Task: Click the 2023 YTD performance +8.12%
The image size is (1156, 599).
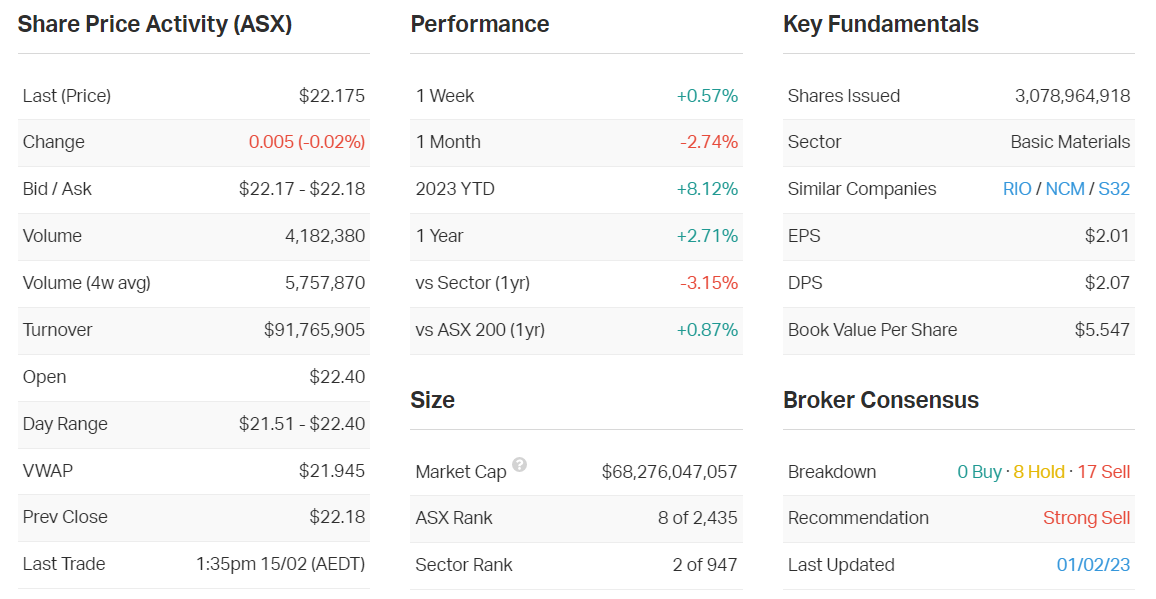Action: pos(707,189)
